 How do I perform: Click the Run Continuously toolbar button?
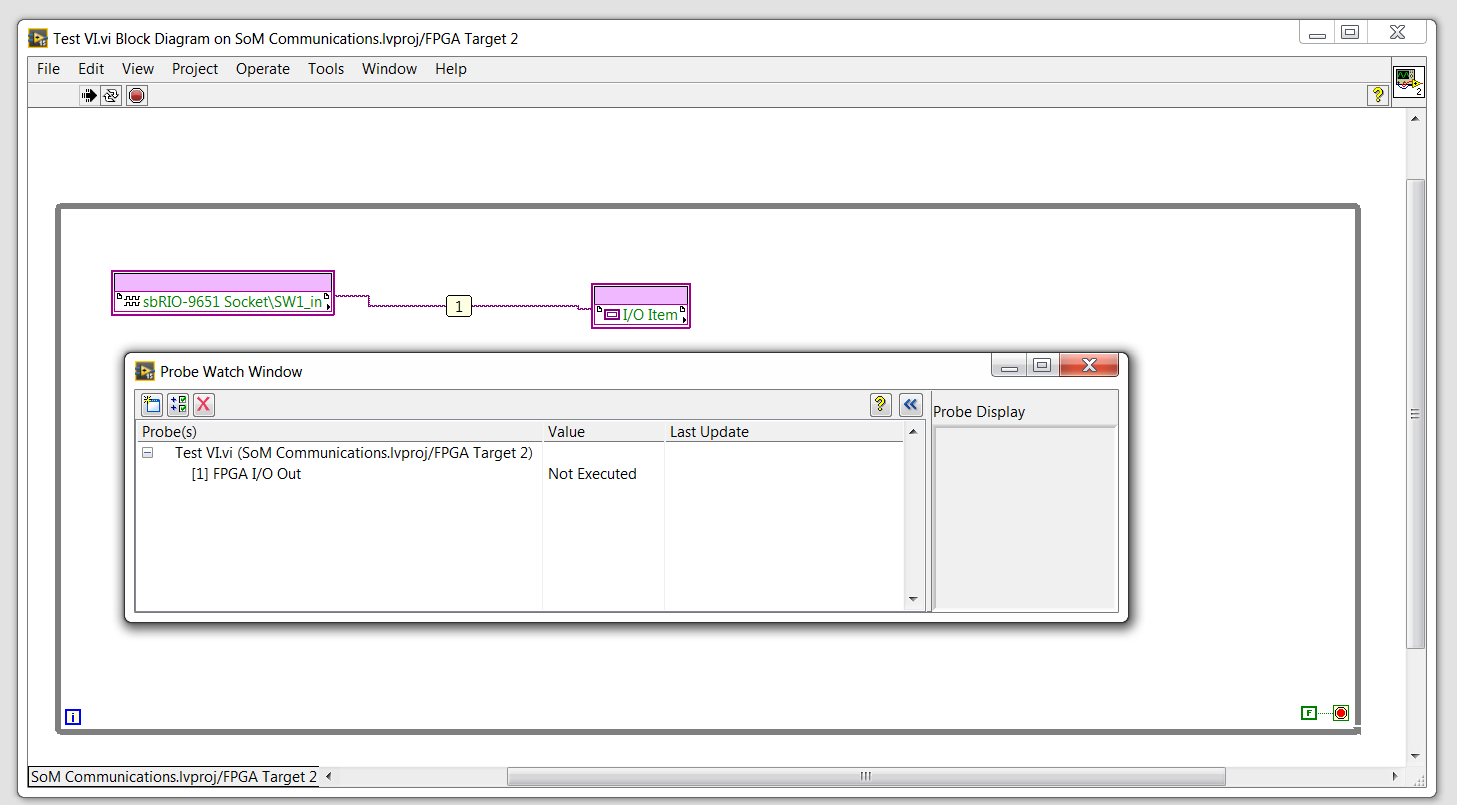point(111,96)
